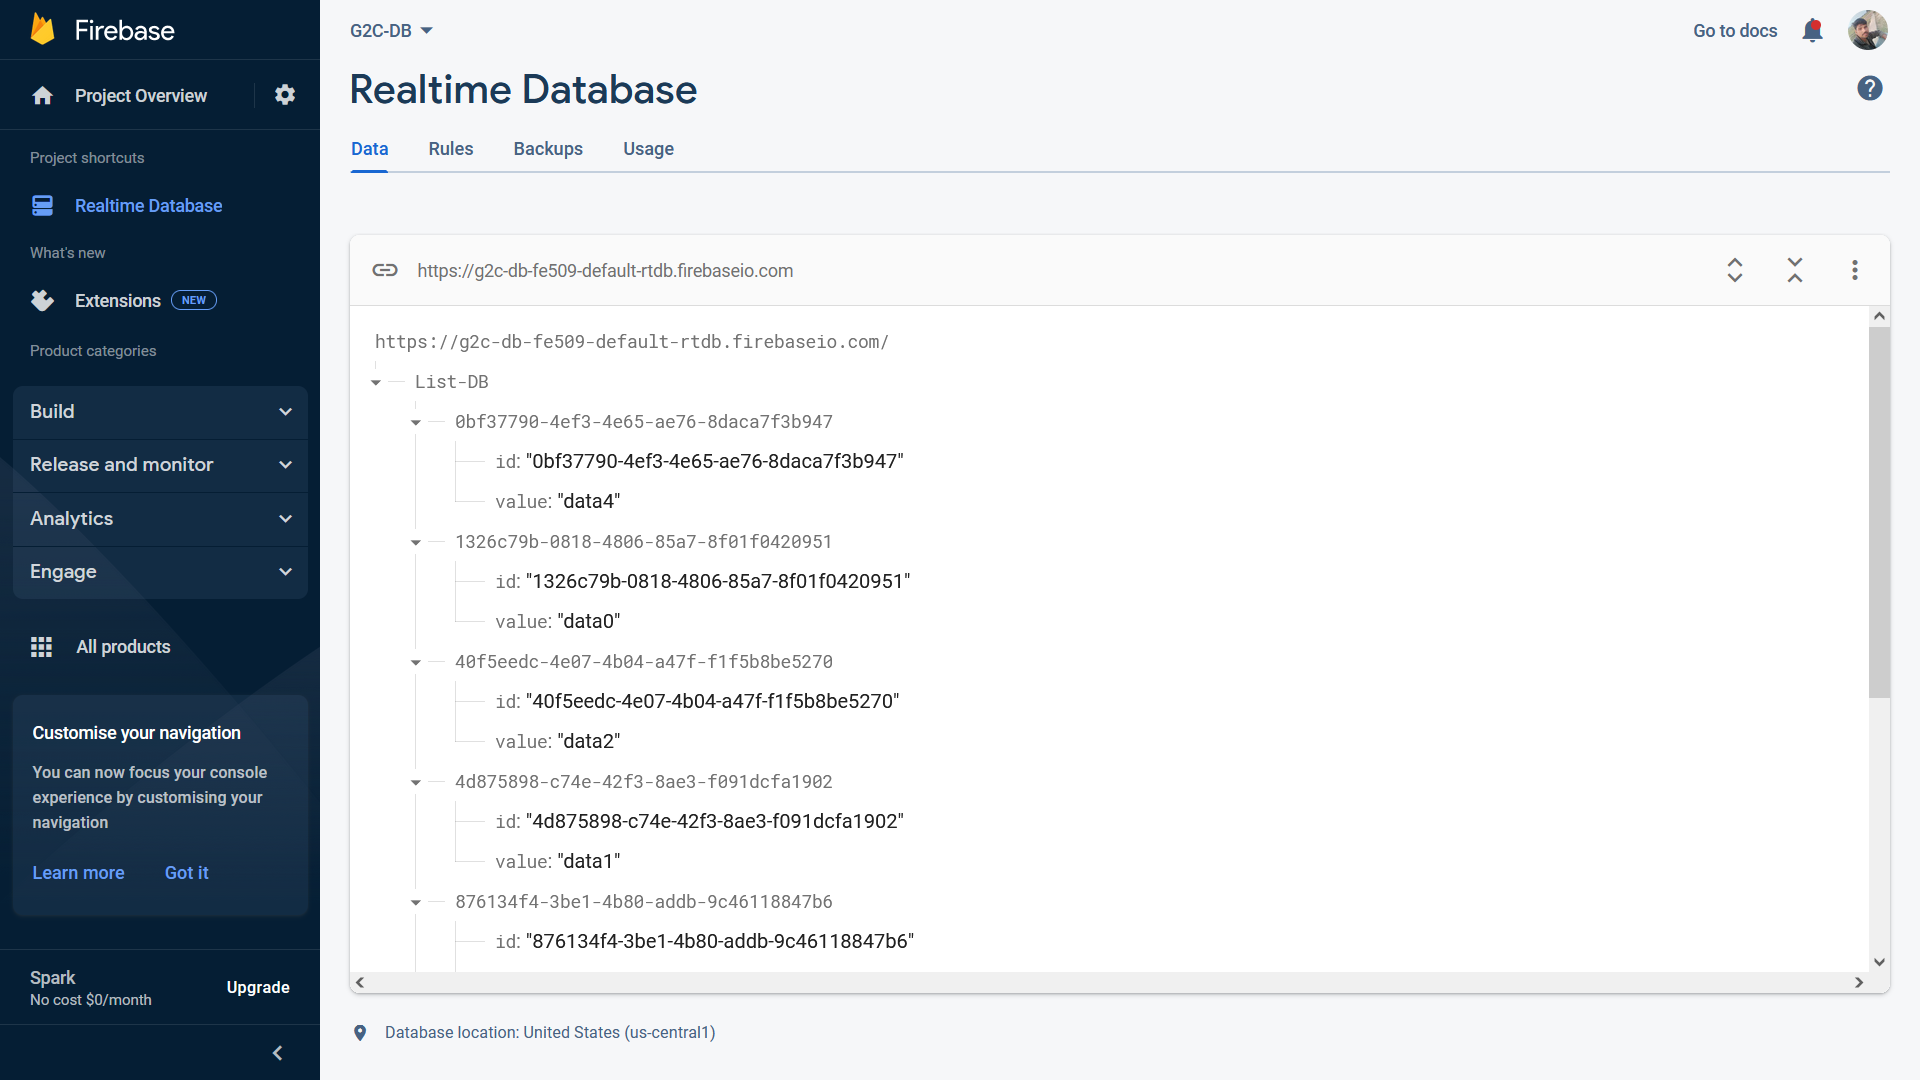
Task: Open the user account avatar
Action: (1866, 31)
